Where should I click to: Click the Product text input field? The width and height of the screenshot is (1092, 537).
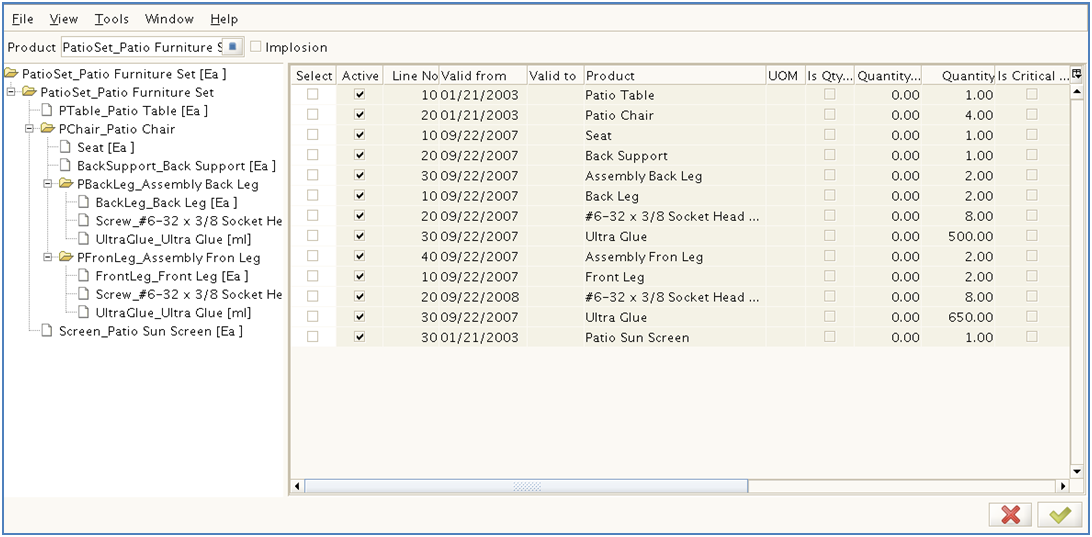[x=140, y=47]
